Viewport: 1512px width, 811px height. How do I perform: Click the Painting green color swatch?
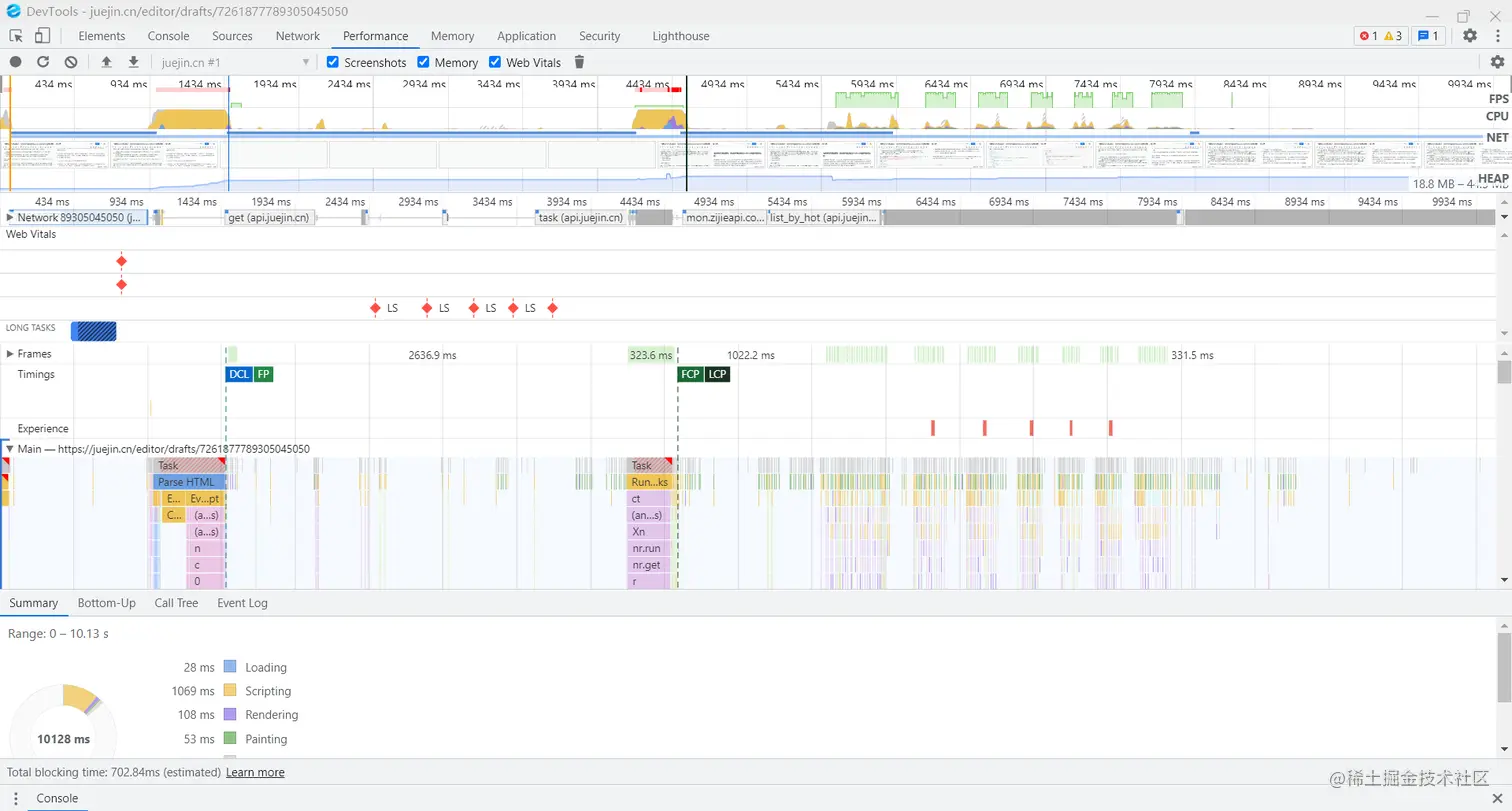coord(230,739)
